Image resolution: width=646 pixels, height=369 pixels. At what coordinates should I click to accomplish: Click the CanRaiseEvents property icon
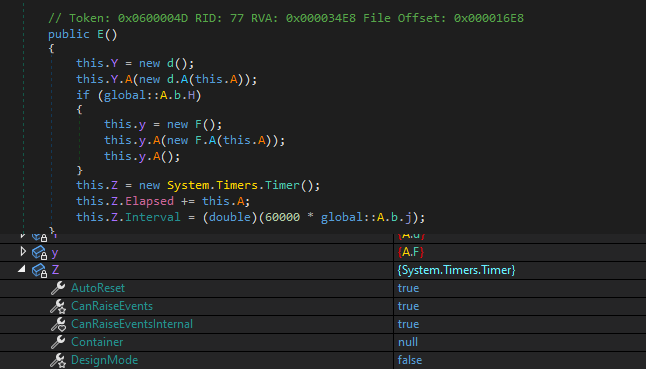click(58, 306)
